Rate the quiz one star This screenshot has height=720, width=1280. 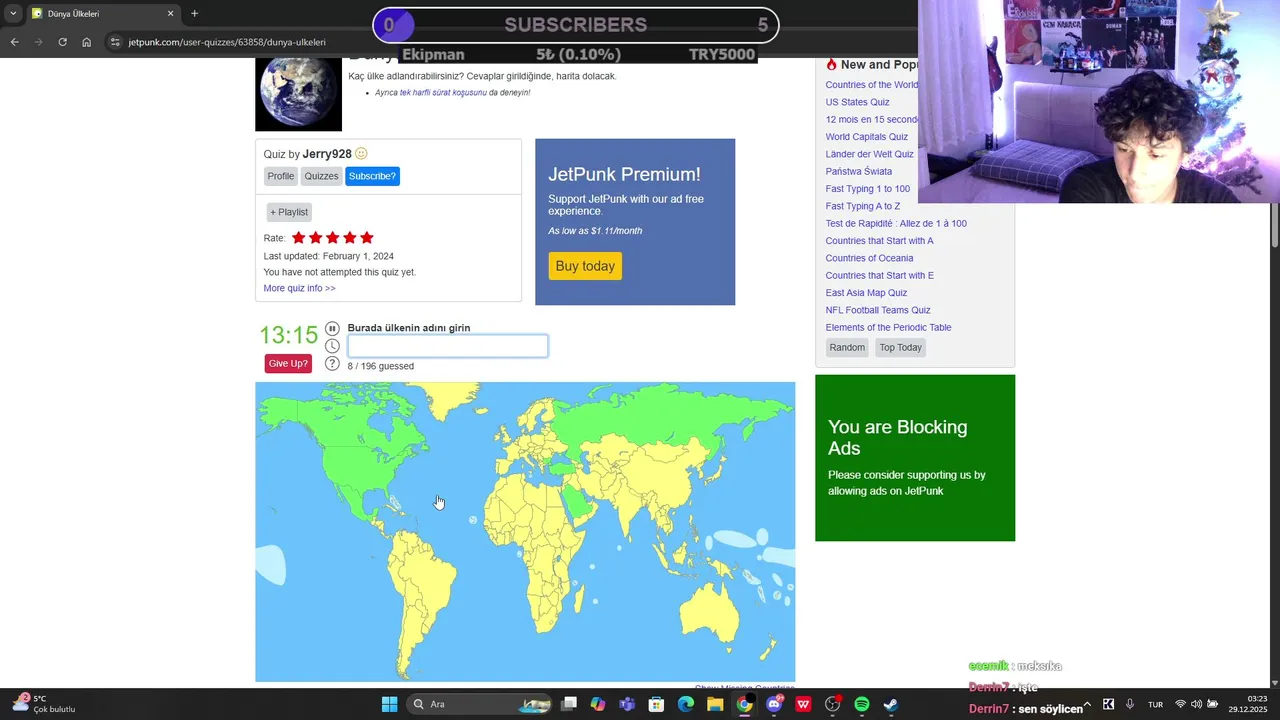click(298, 238)
